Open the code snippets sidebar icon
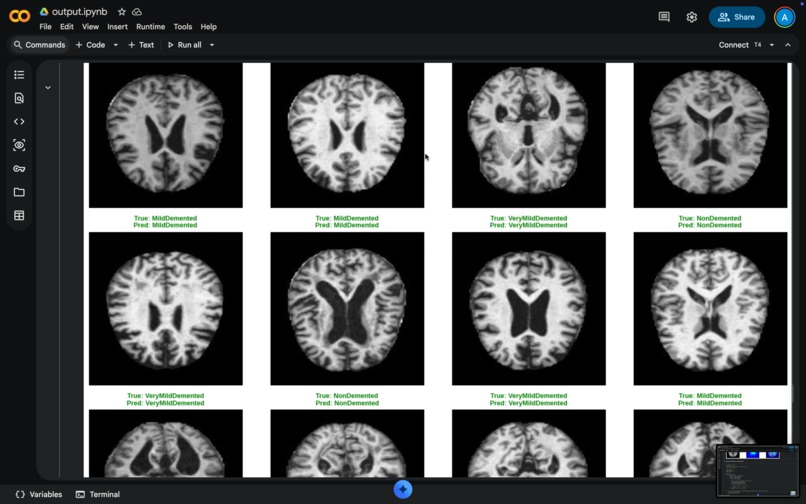This screenshot has height=504, width=806. (19, 122)
